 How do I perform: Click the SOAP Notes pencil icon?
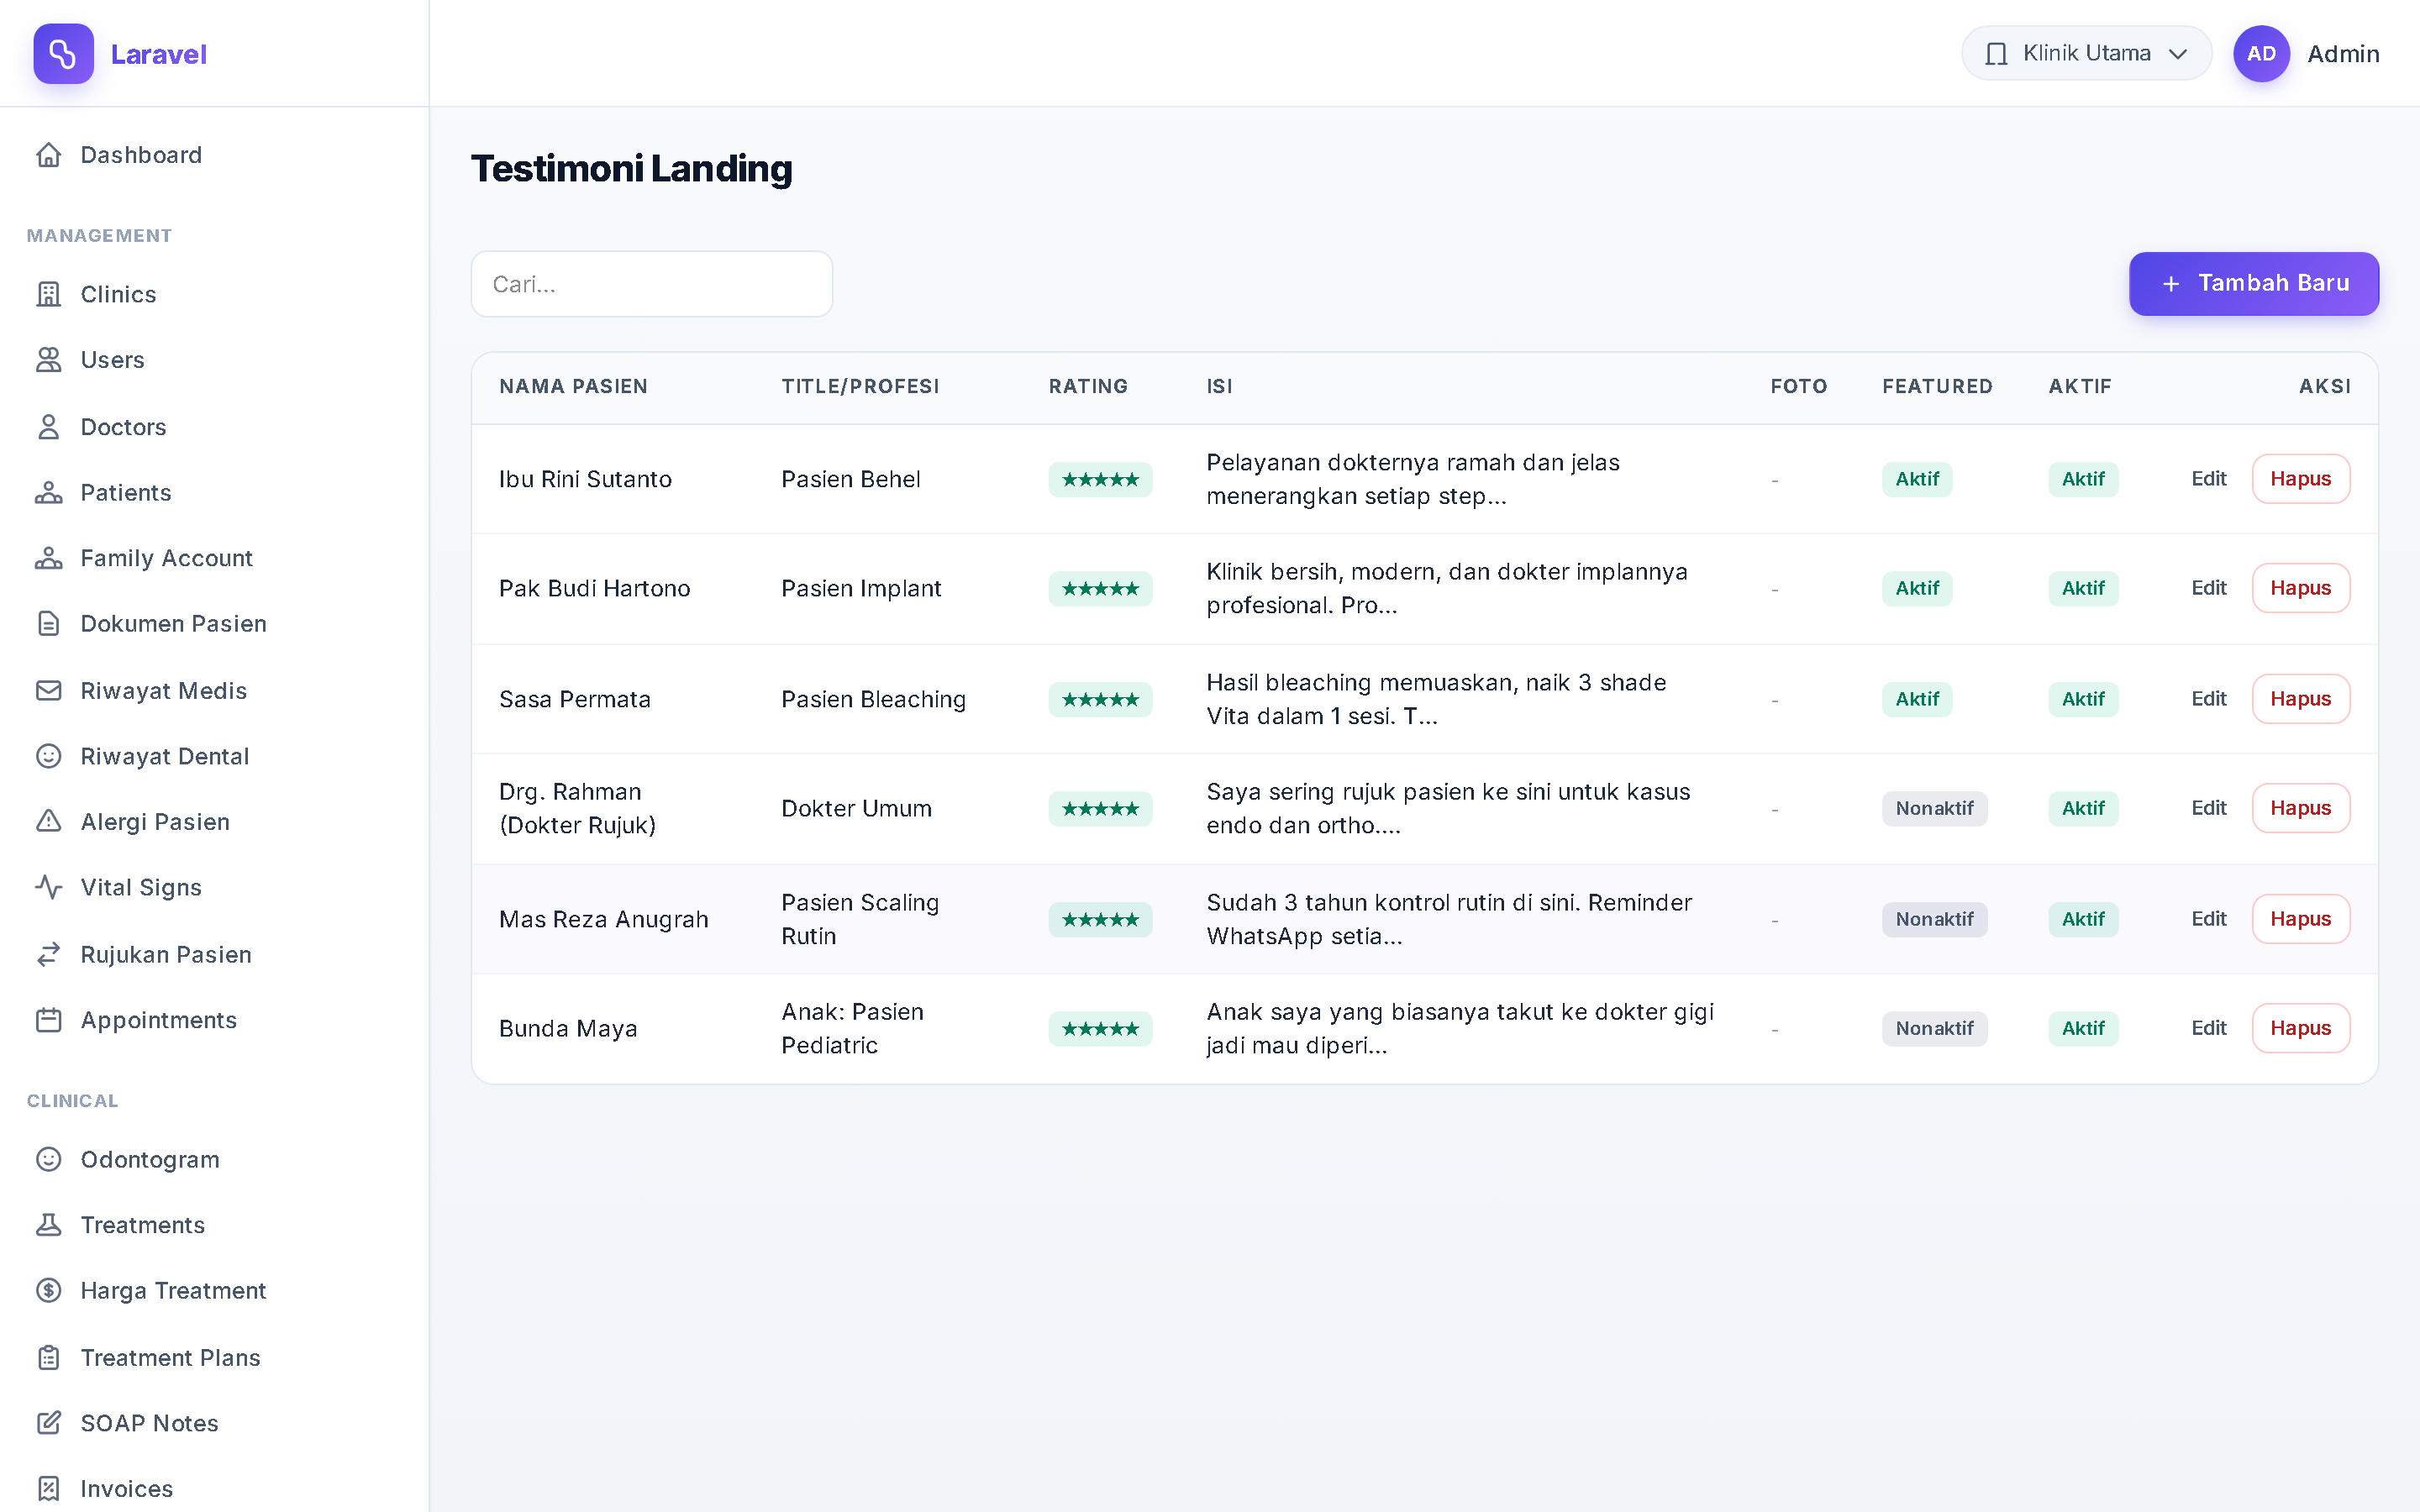[49, 1423]
